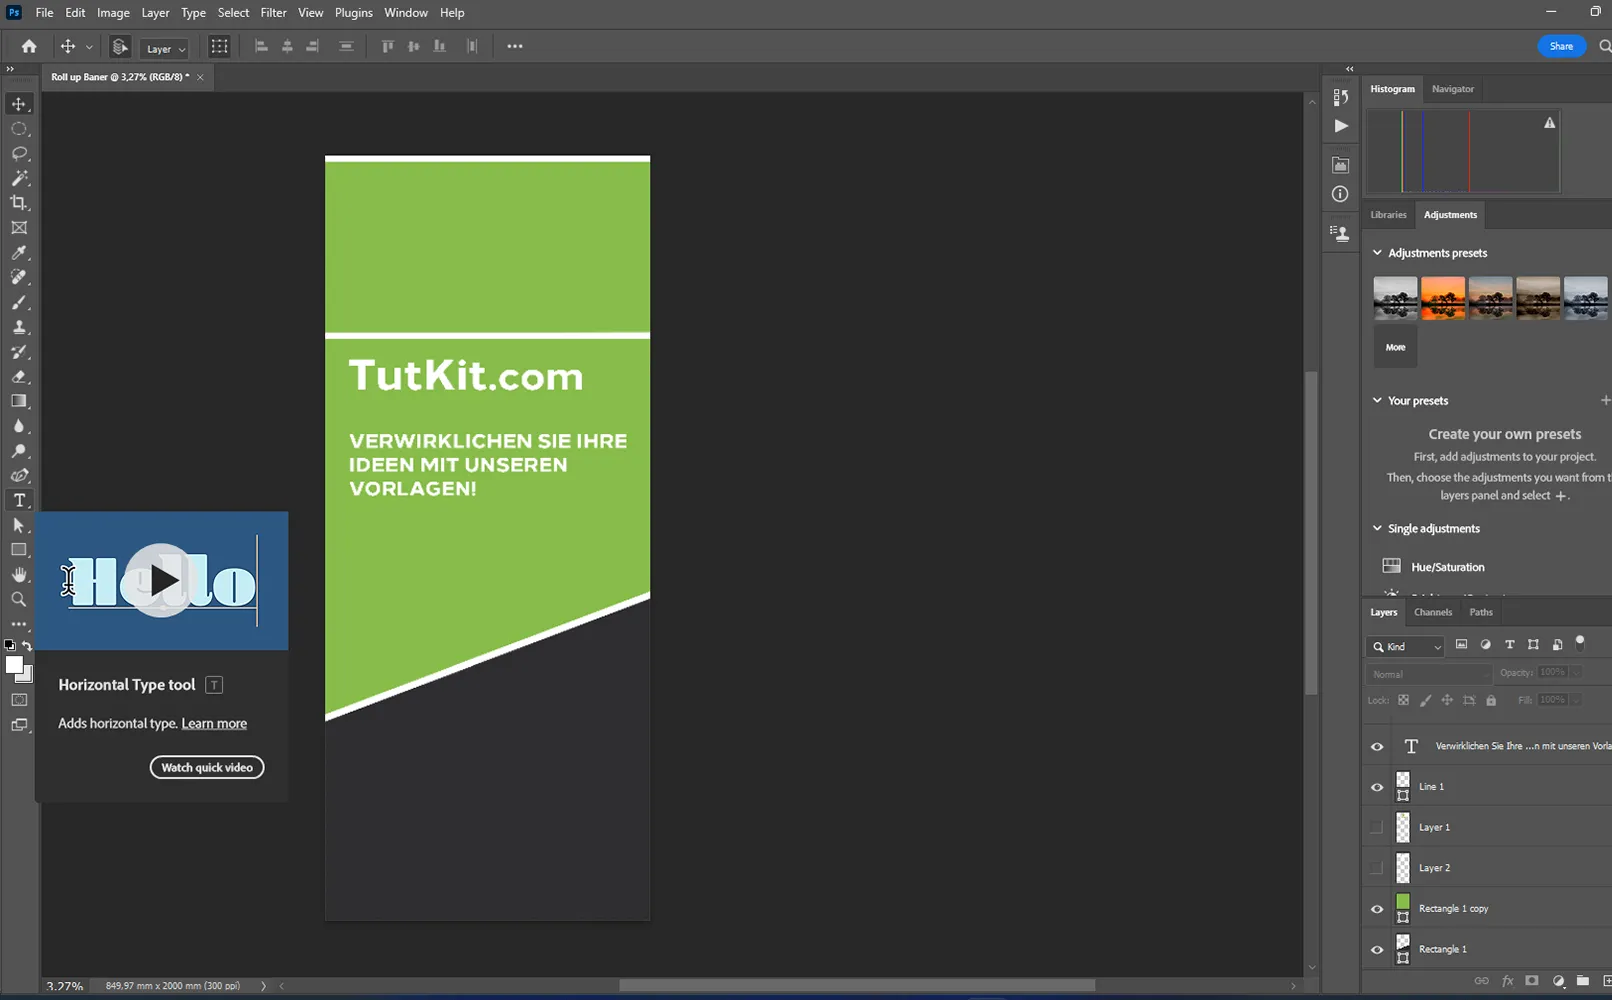1612x1000 pixels.
Task: Open the Filter menu
Action: point(273,13)
